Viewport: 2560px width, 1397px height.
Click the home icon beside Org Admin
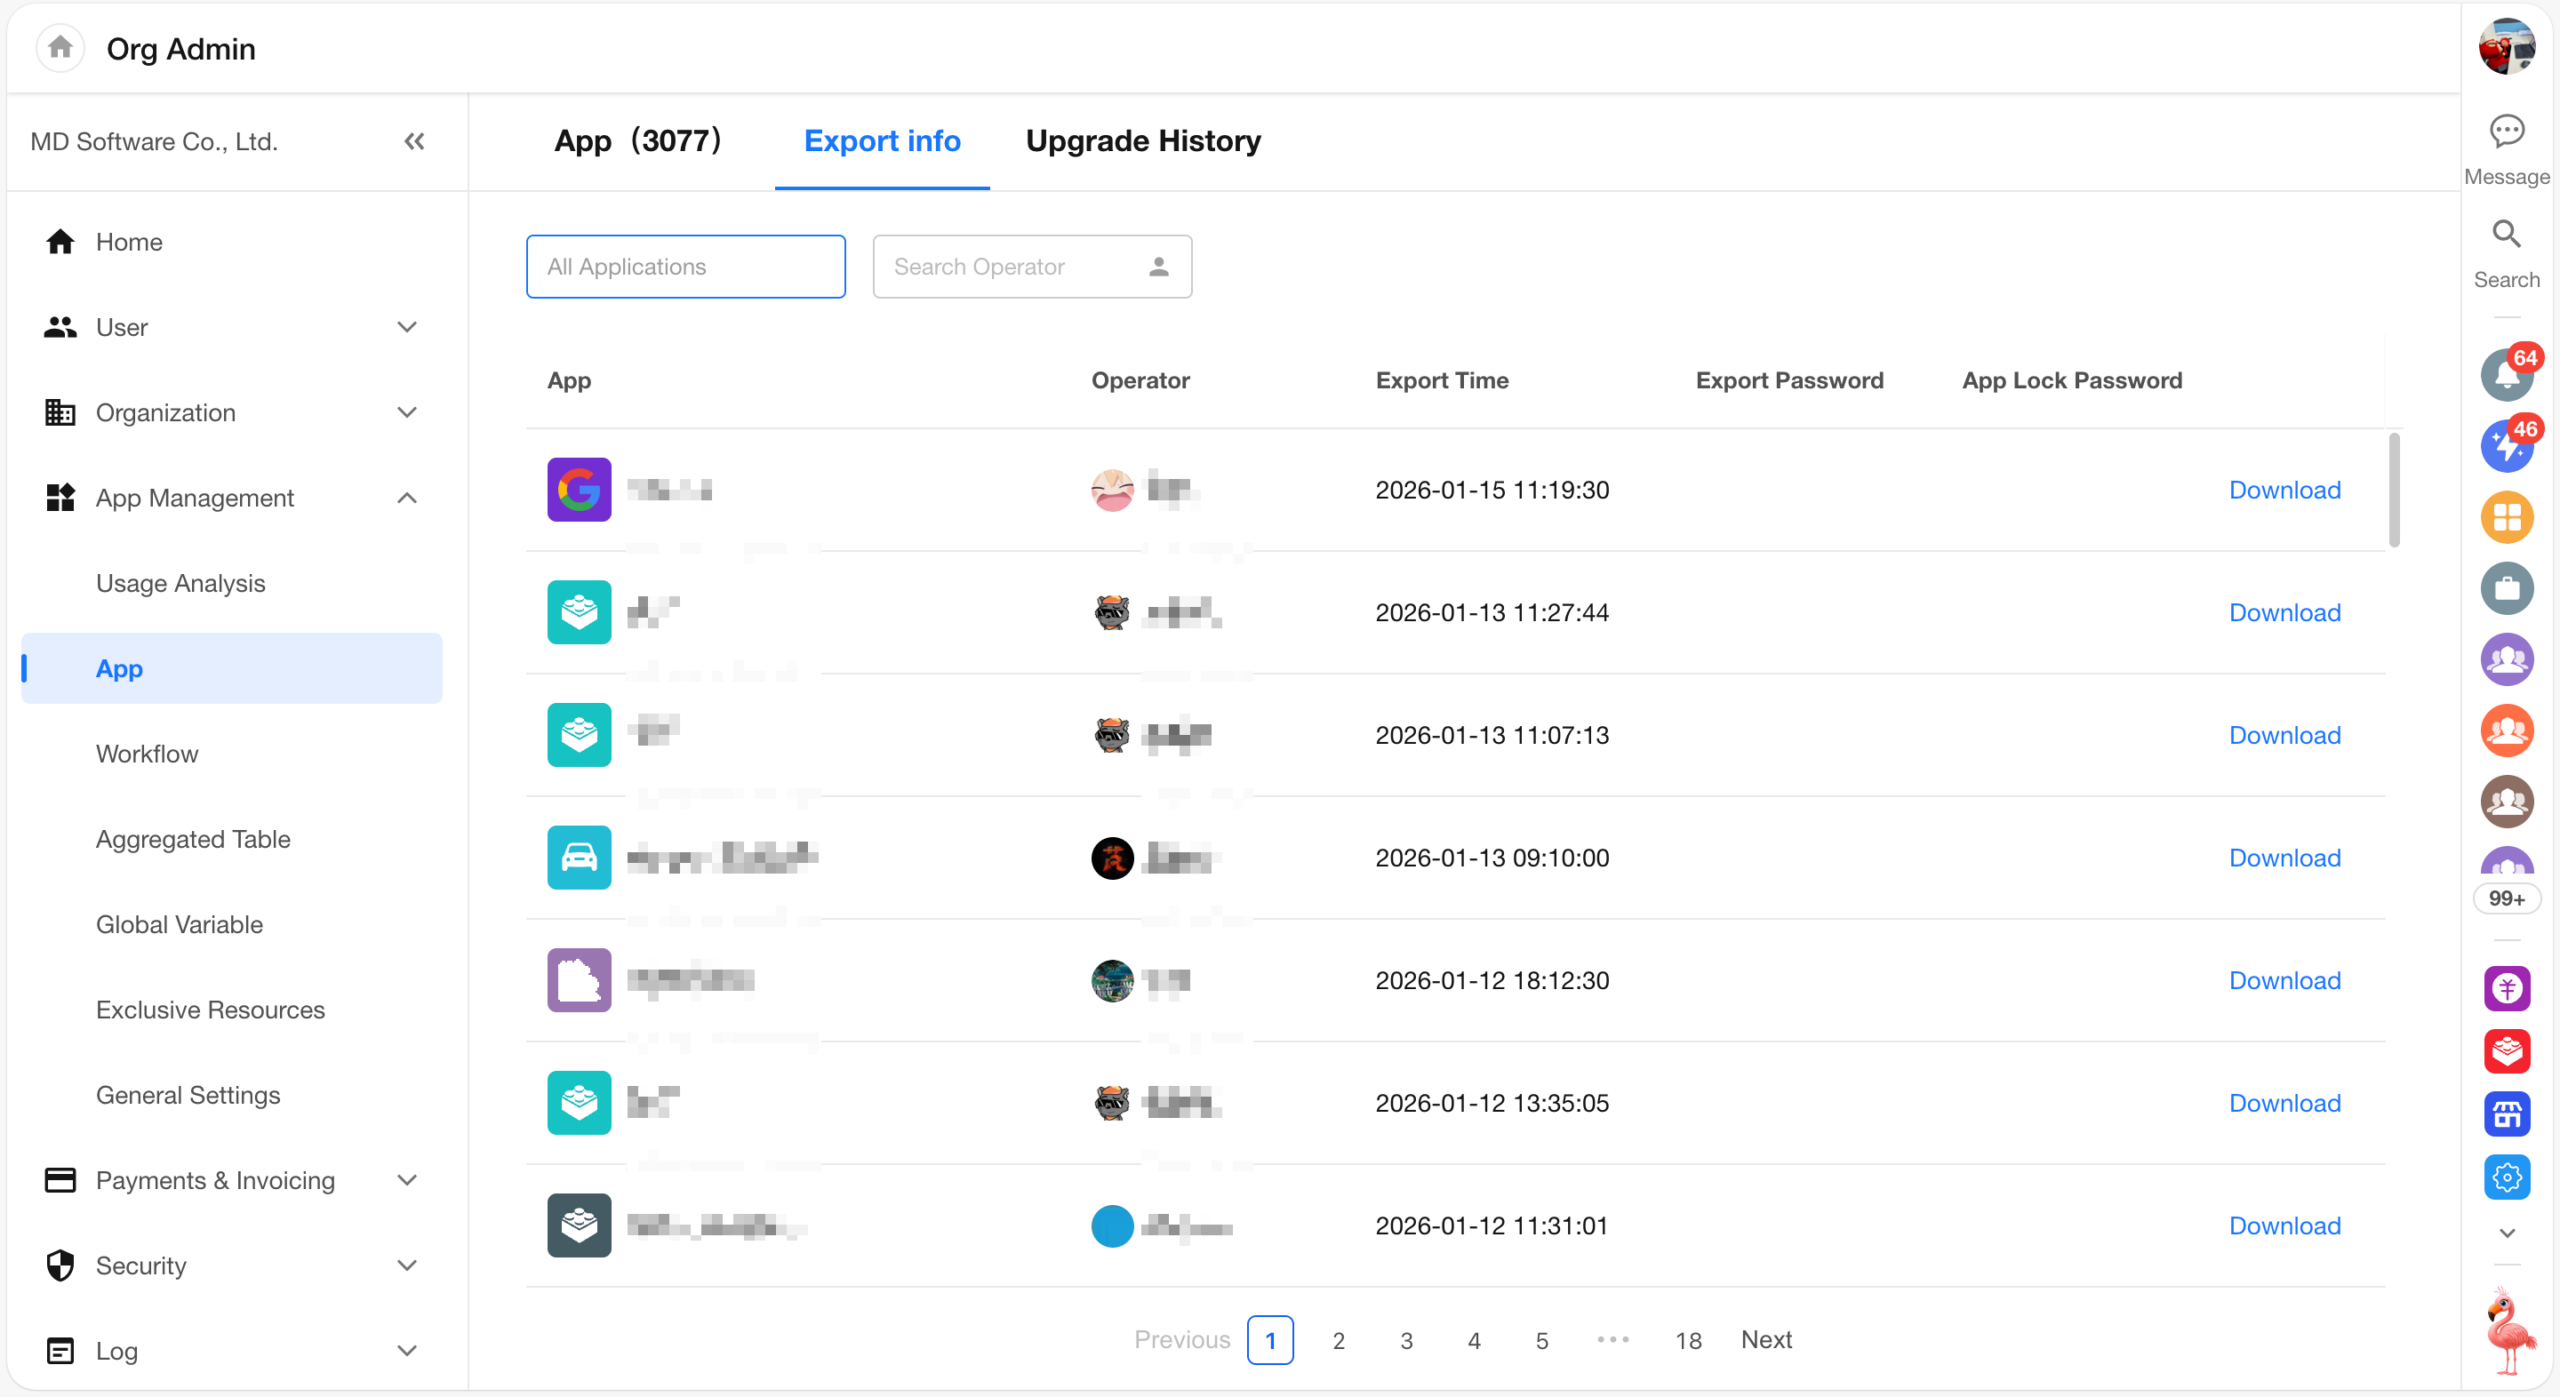pyautogui.click(x=60, y=47)
